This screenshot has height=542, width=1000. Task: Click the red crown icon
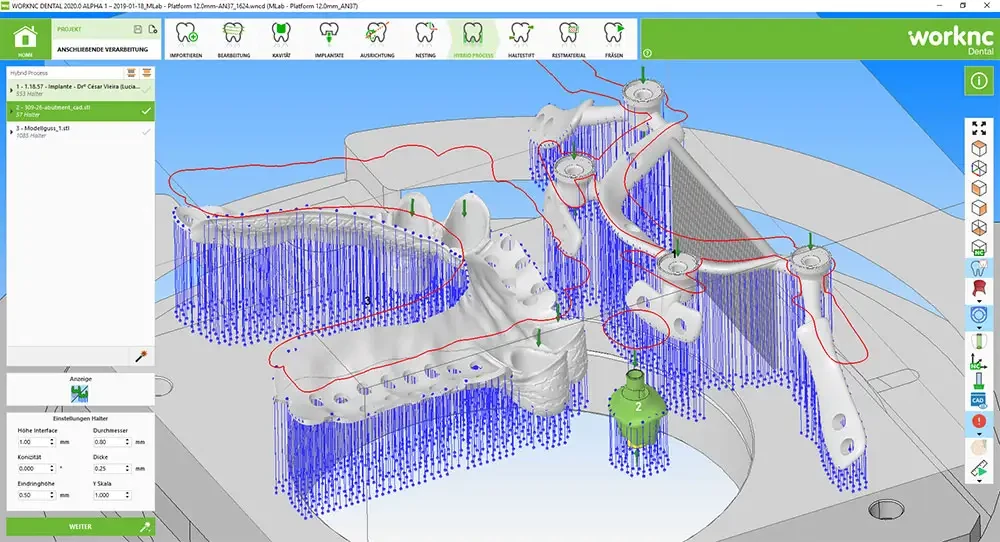click(979, 288)
